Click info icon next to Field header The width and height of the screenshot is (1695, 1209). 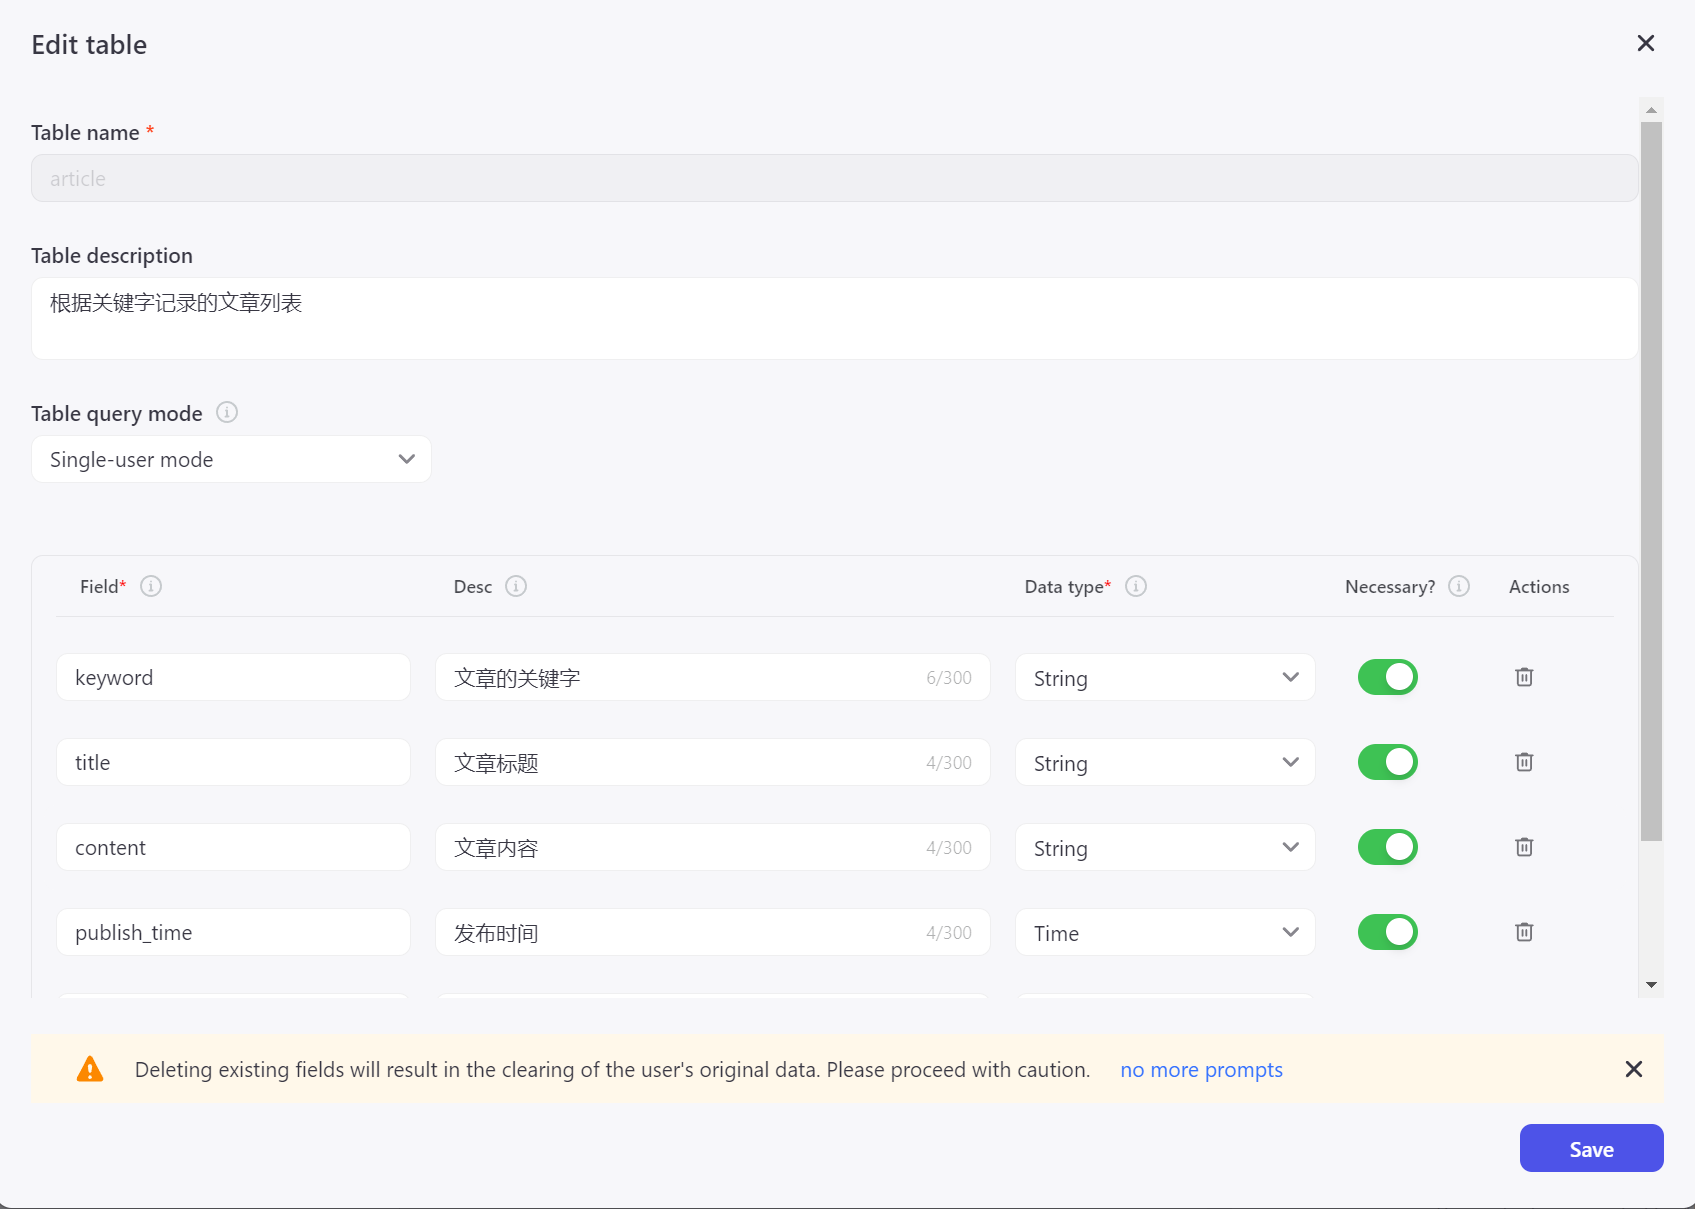(x=151, y=586)
